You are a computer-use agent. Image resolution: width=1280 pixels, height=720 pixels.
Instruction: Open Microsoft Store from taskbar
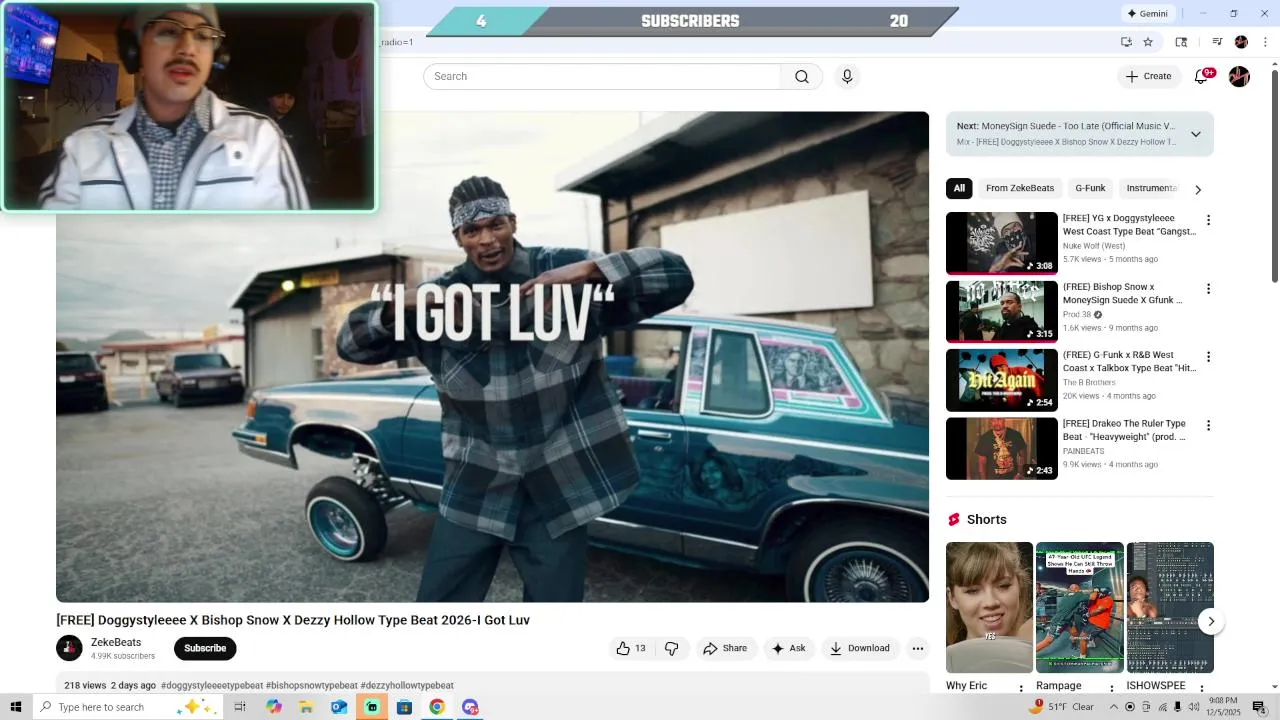(x=404, y=707)
